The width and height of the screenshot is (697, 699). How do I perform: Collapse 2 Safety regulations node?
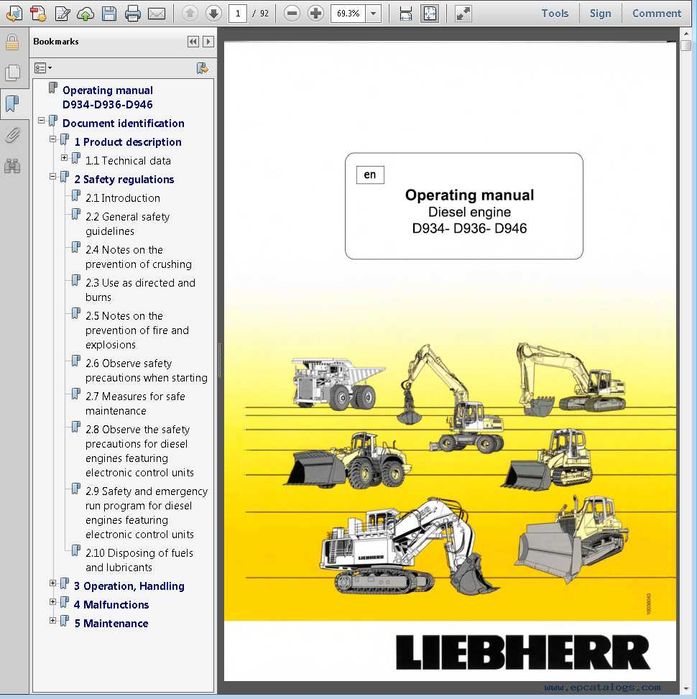(53, 177)
